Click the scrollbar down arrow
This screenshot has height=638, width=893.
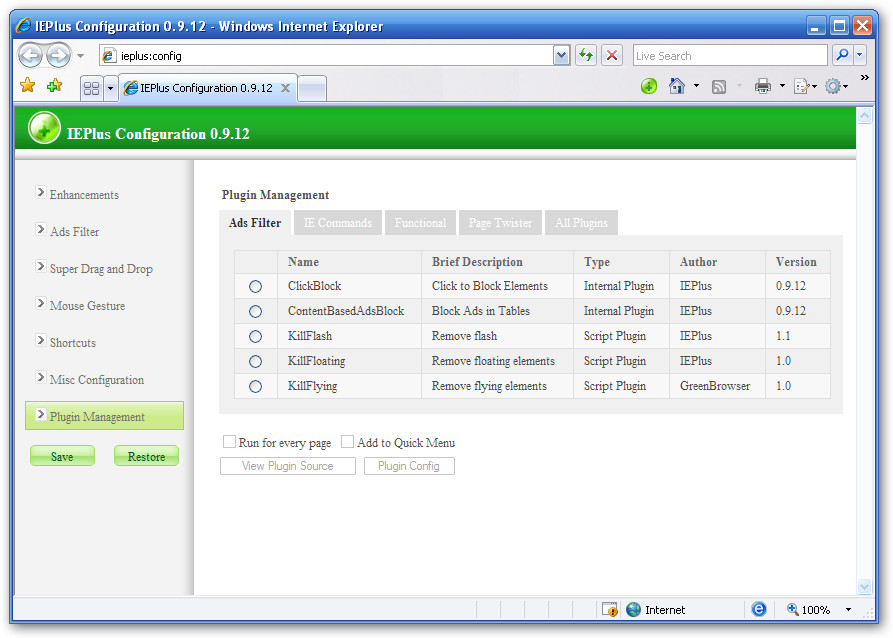point(865,586)
